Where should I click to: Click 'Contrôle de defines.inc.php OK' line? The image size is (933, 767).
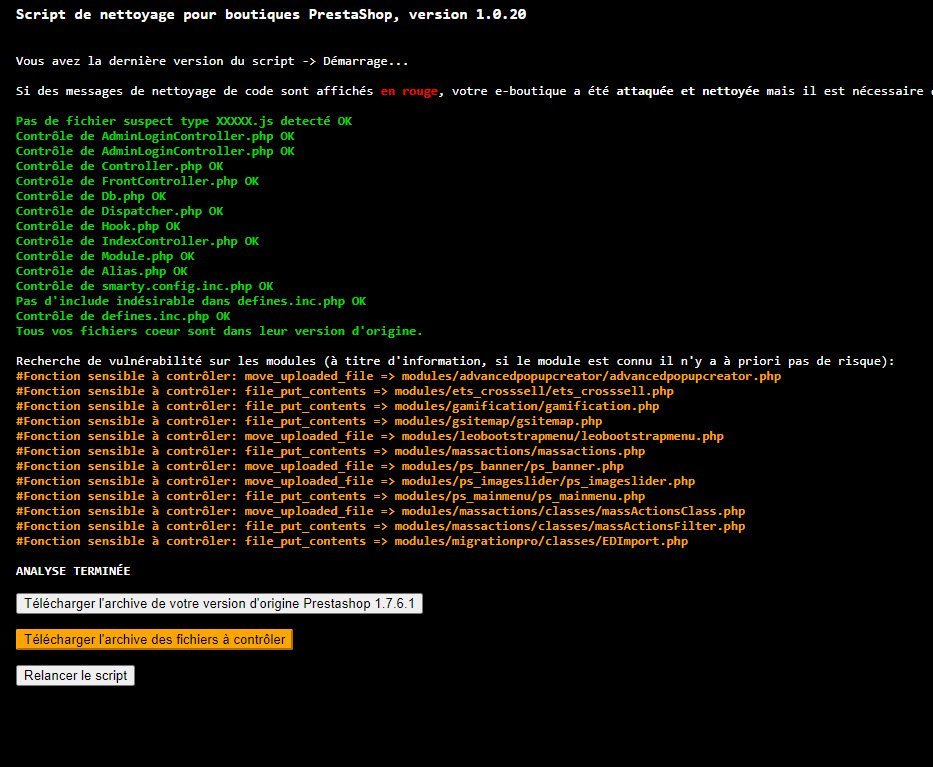(x=123, y=316)
